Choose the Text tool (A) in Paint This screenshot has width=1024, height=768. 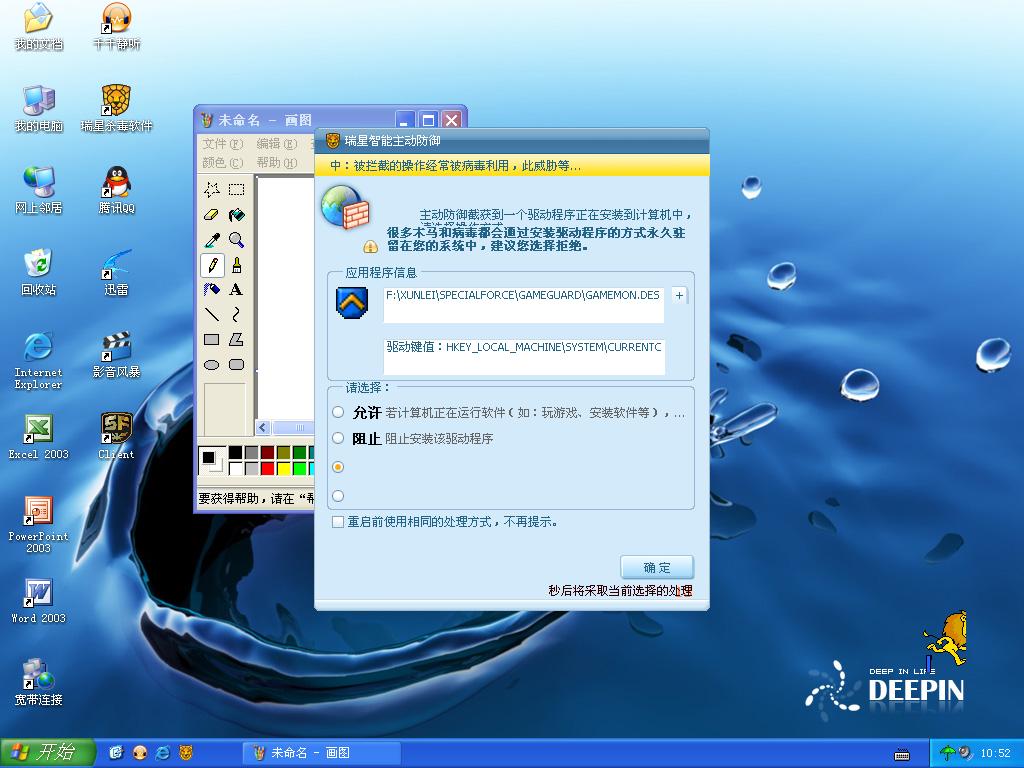coord(237,289)
